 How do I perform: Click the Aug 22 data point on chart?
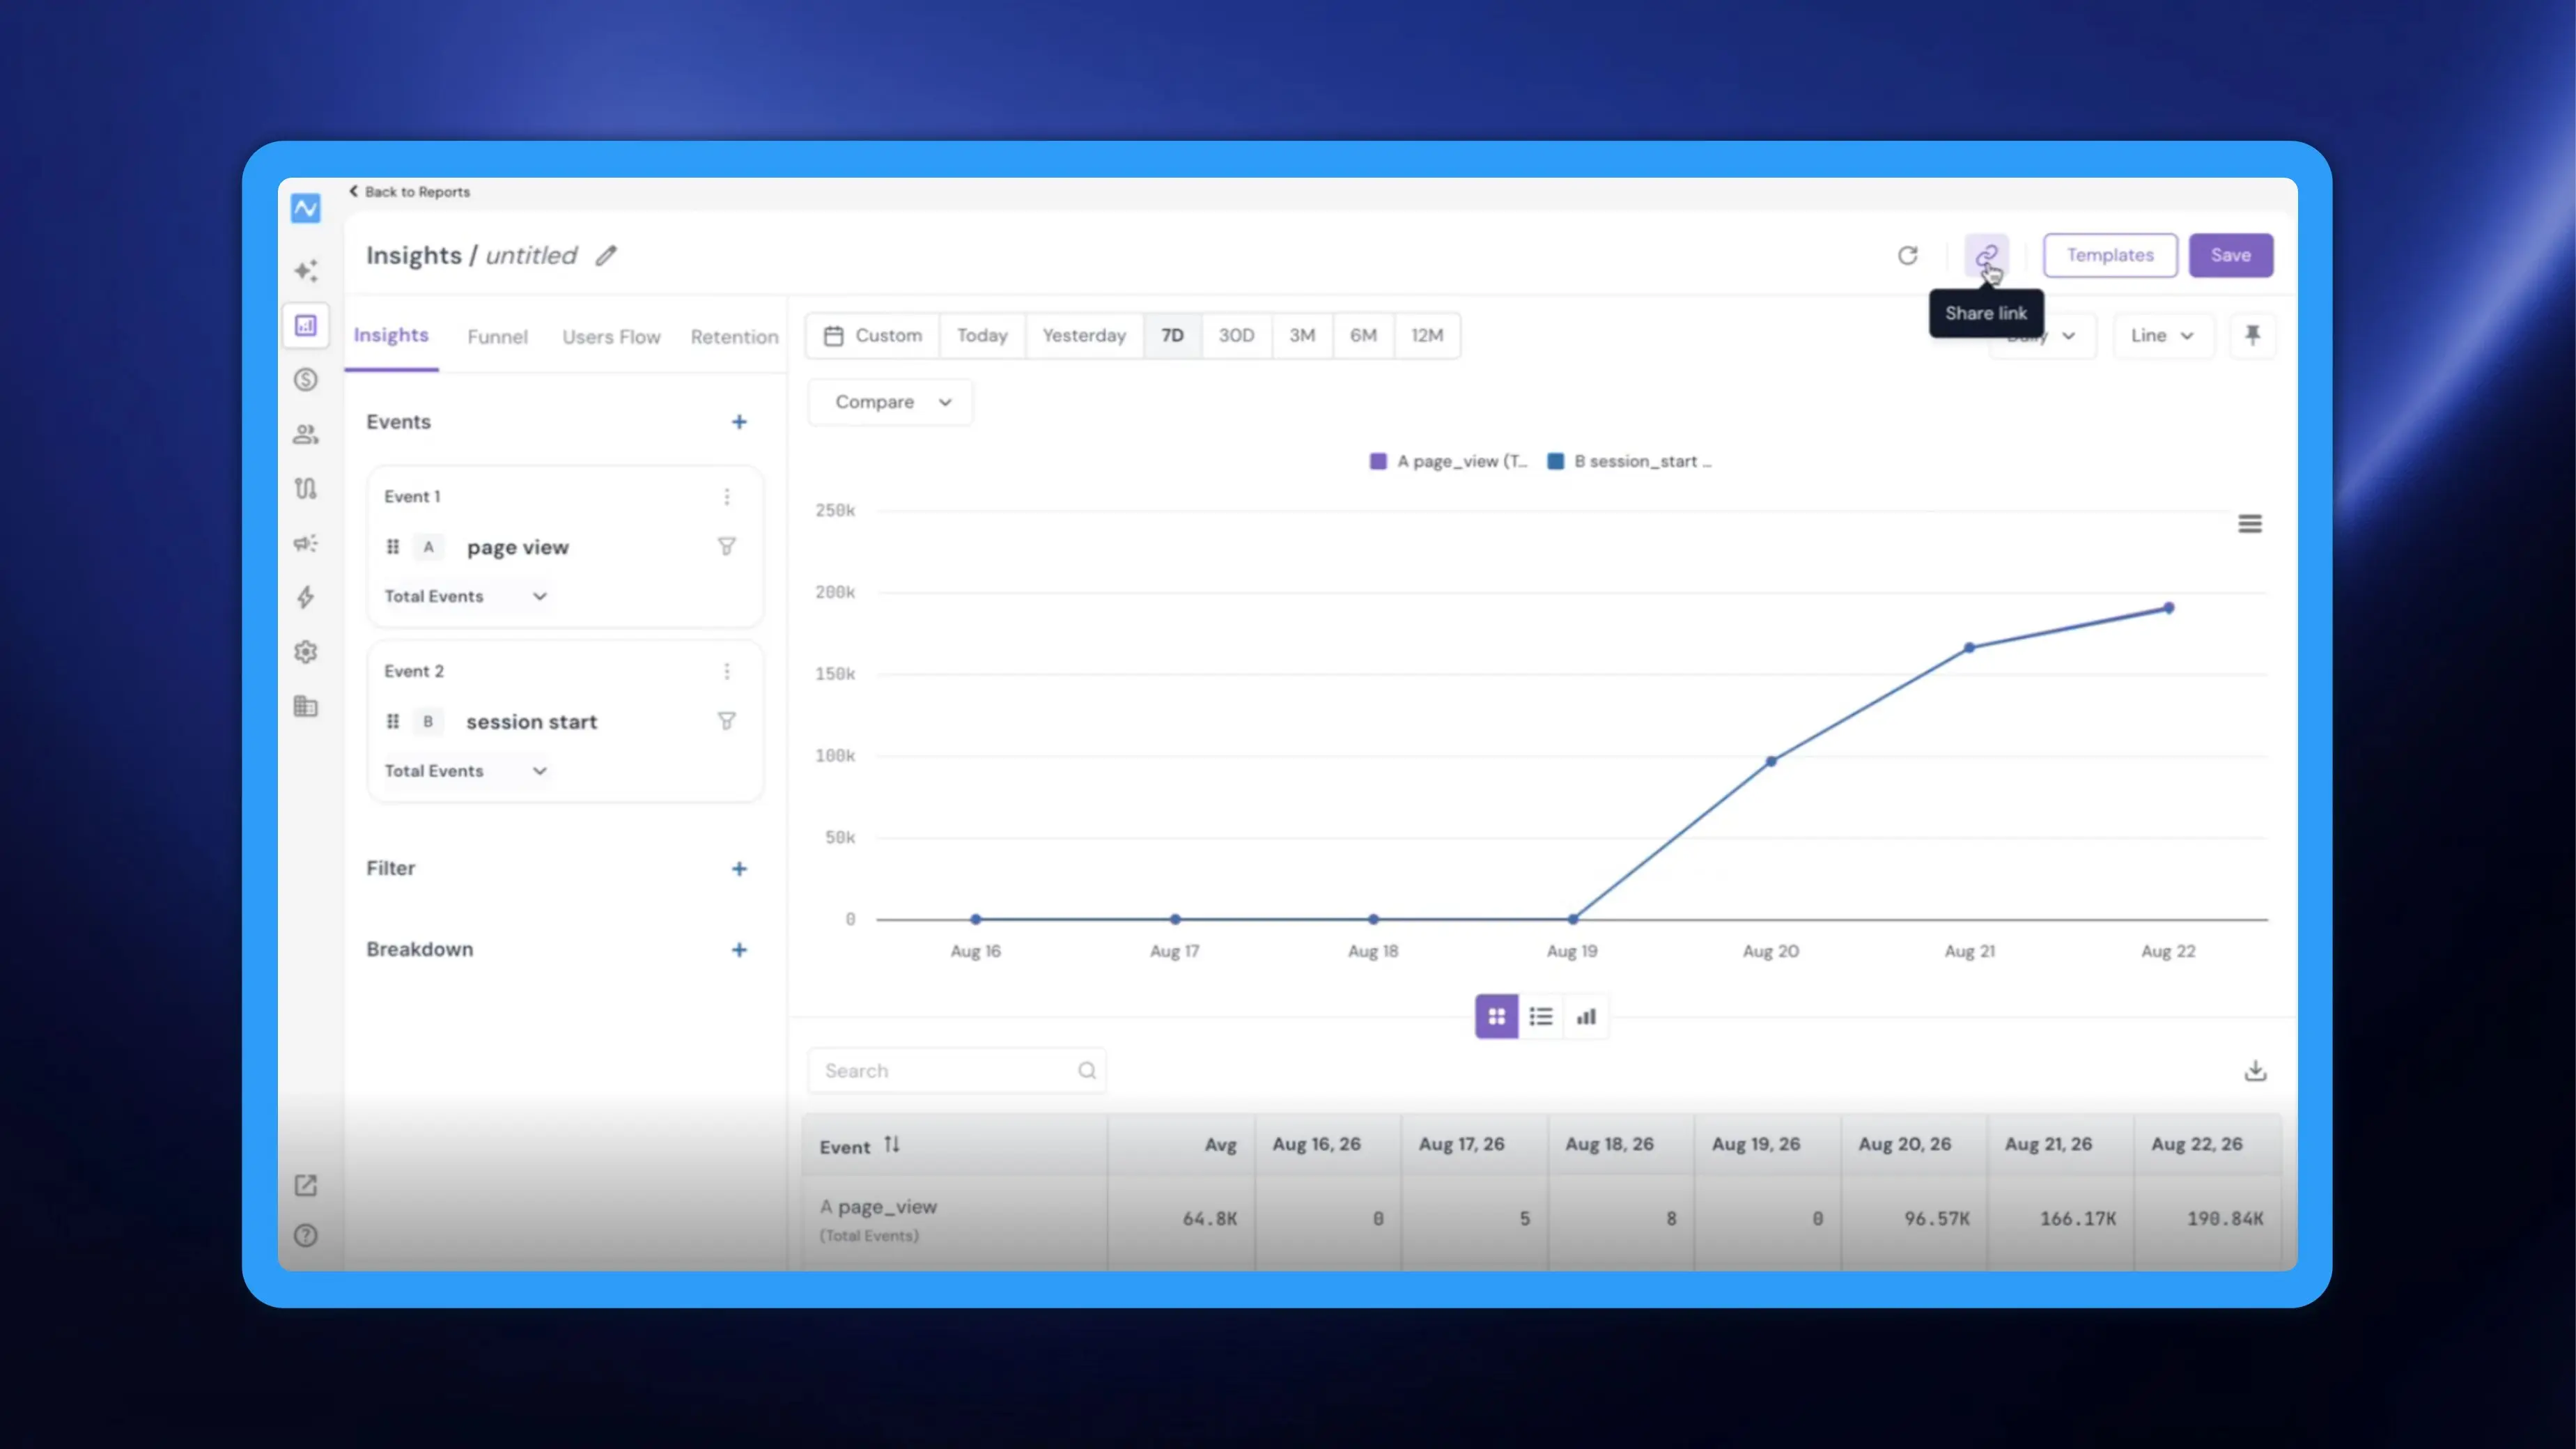click(2169, 608)
